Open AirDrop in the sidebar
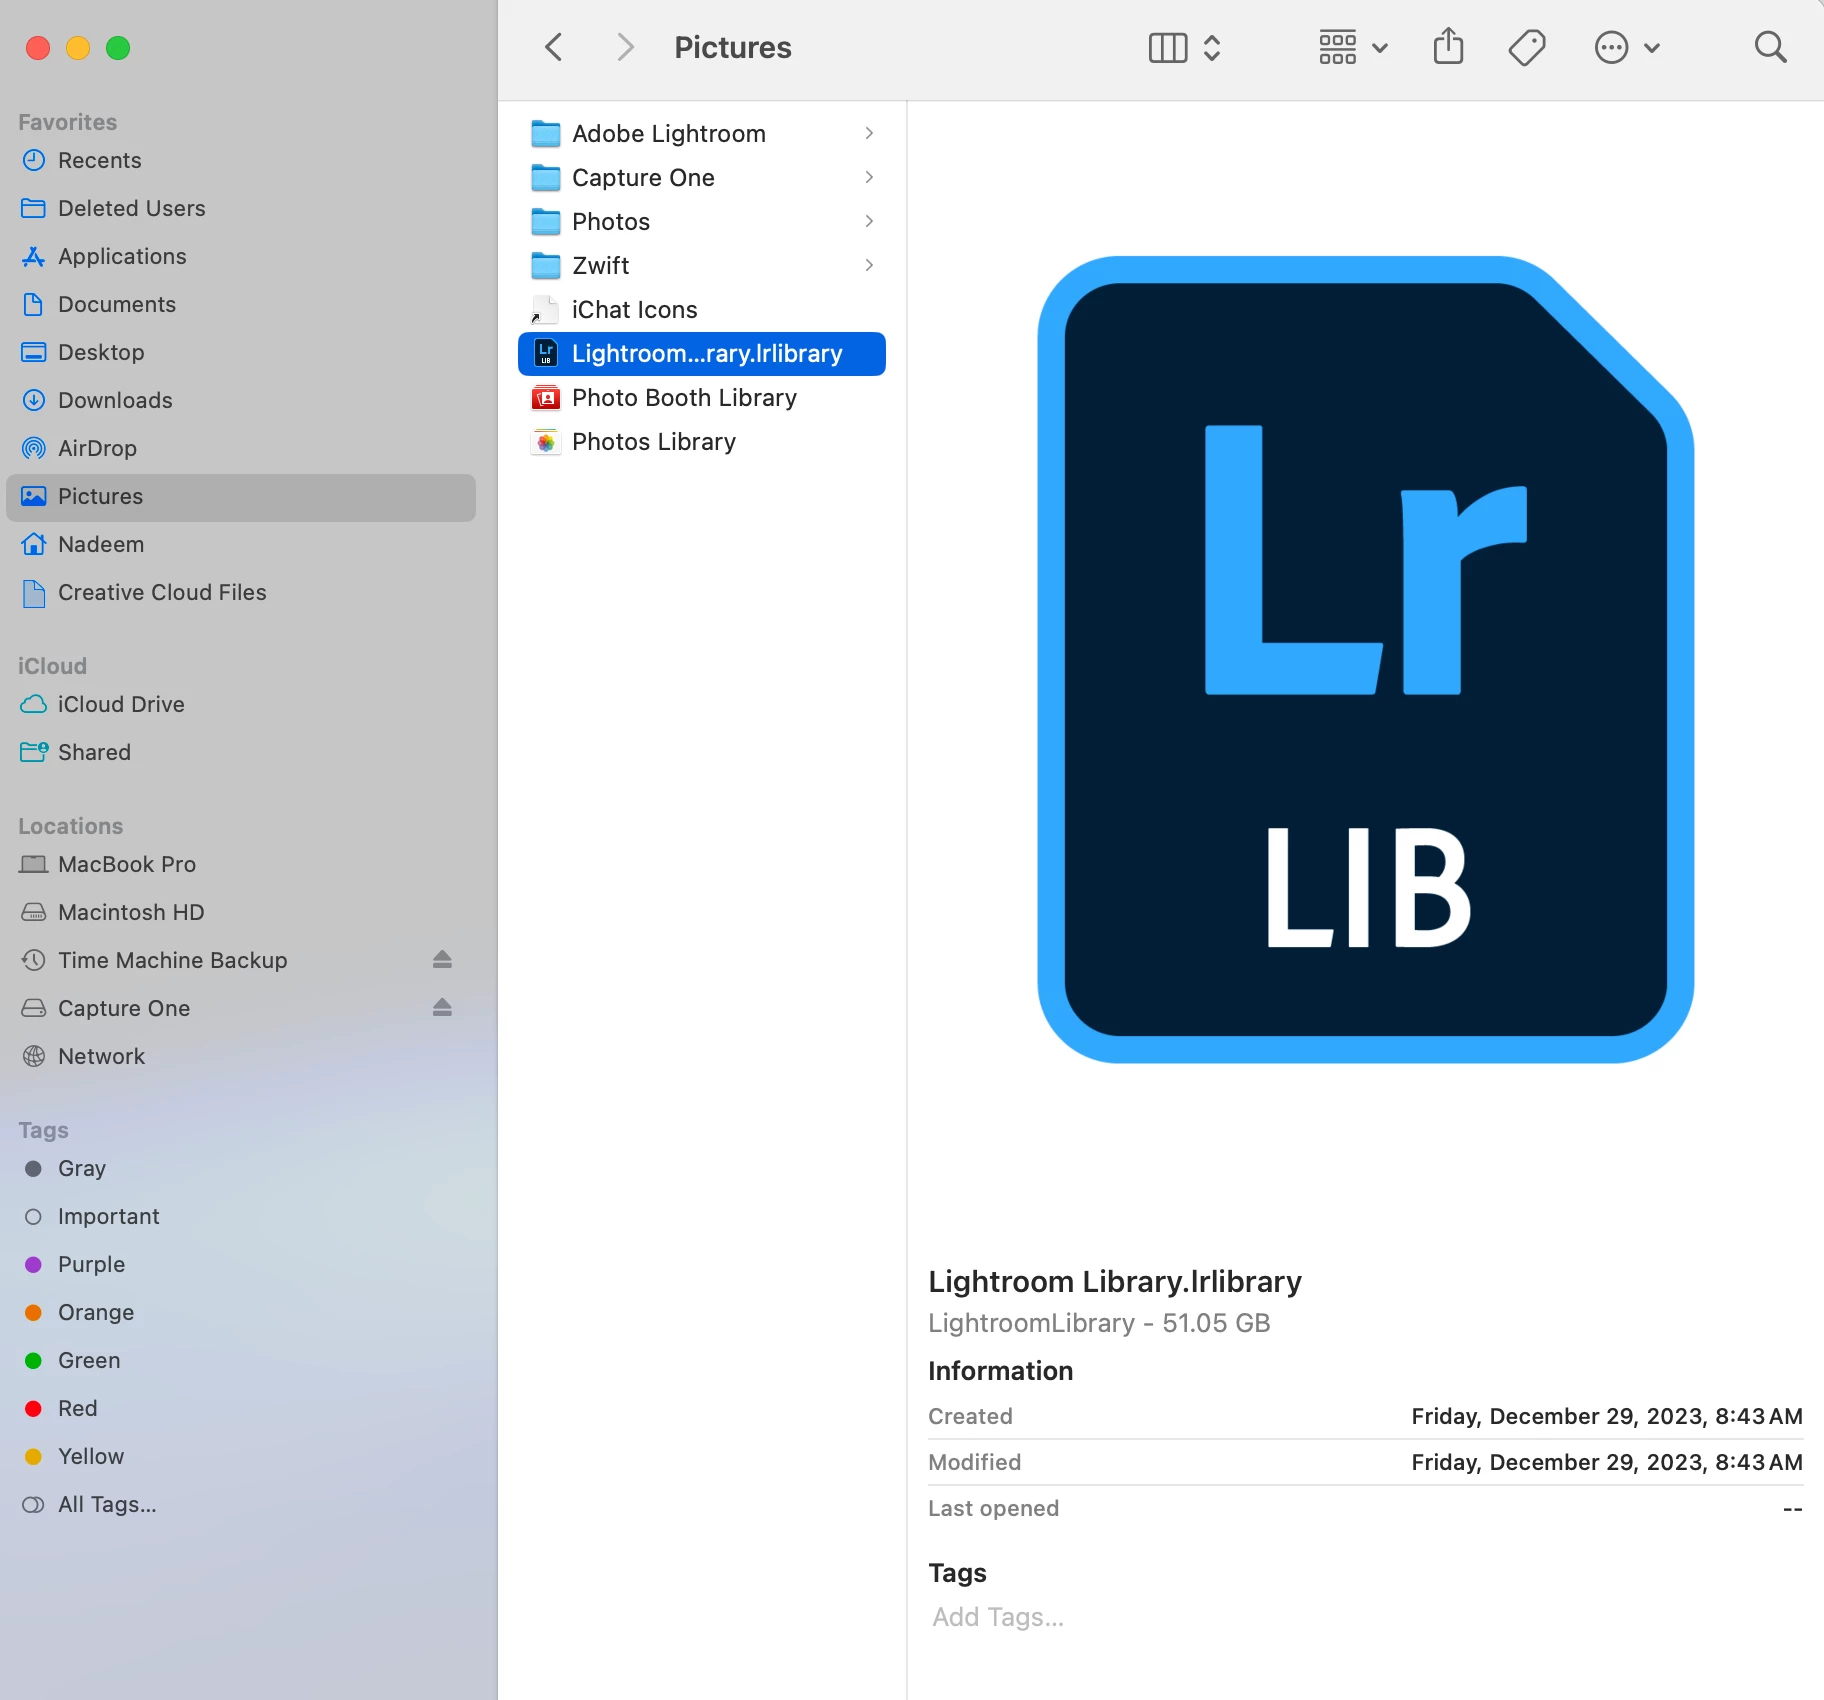Screen dimensions: 1824x1700 [240, 448]
